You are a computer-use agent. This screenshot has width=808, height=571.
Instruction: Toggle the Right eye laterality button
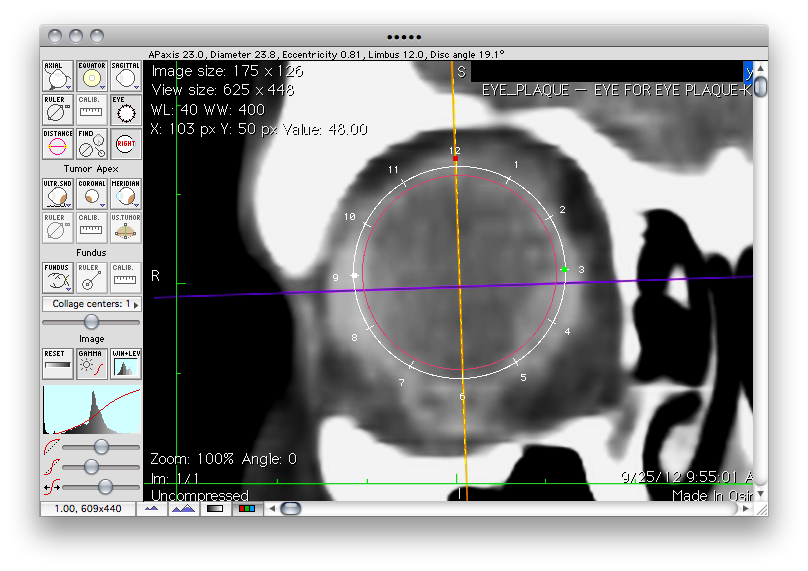pyautogui.click(x=126, y=144)
